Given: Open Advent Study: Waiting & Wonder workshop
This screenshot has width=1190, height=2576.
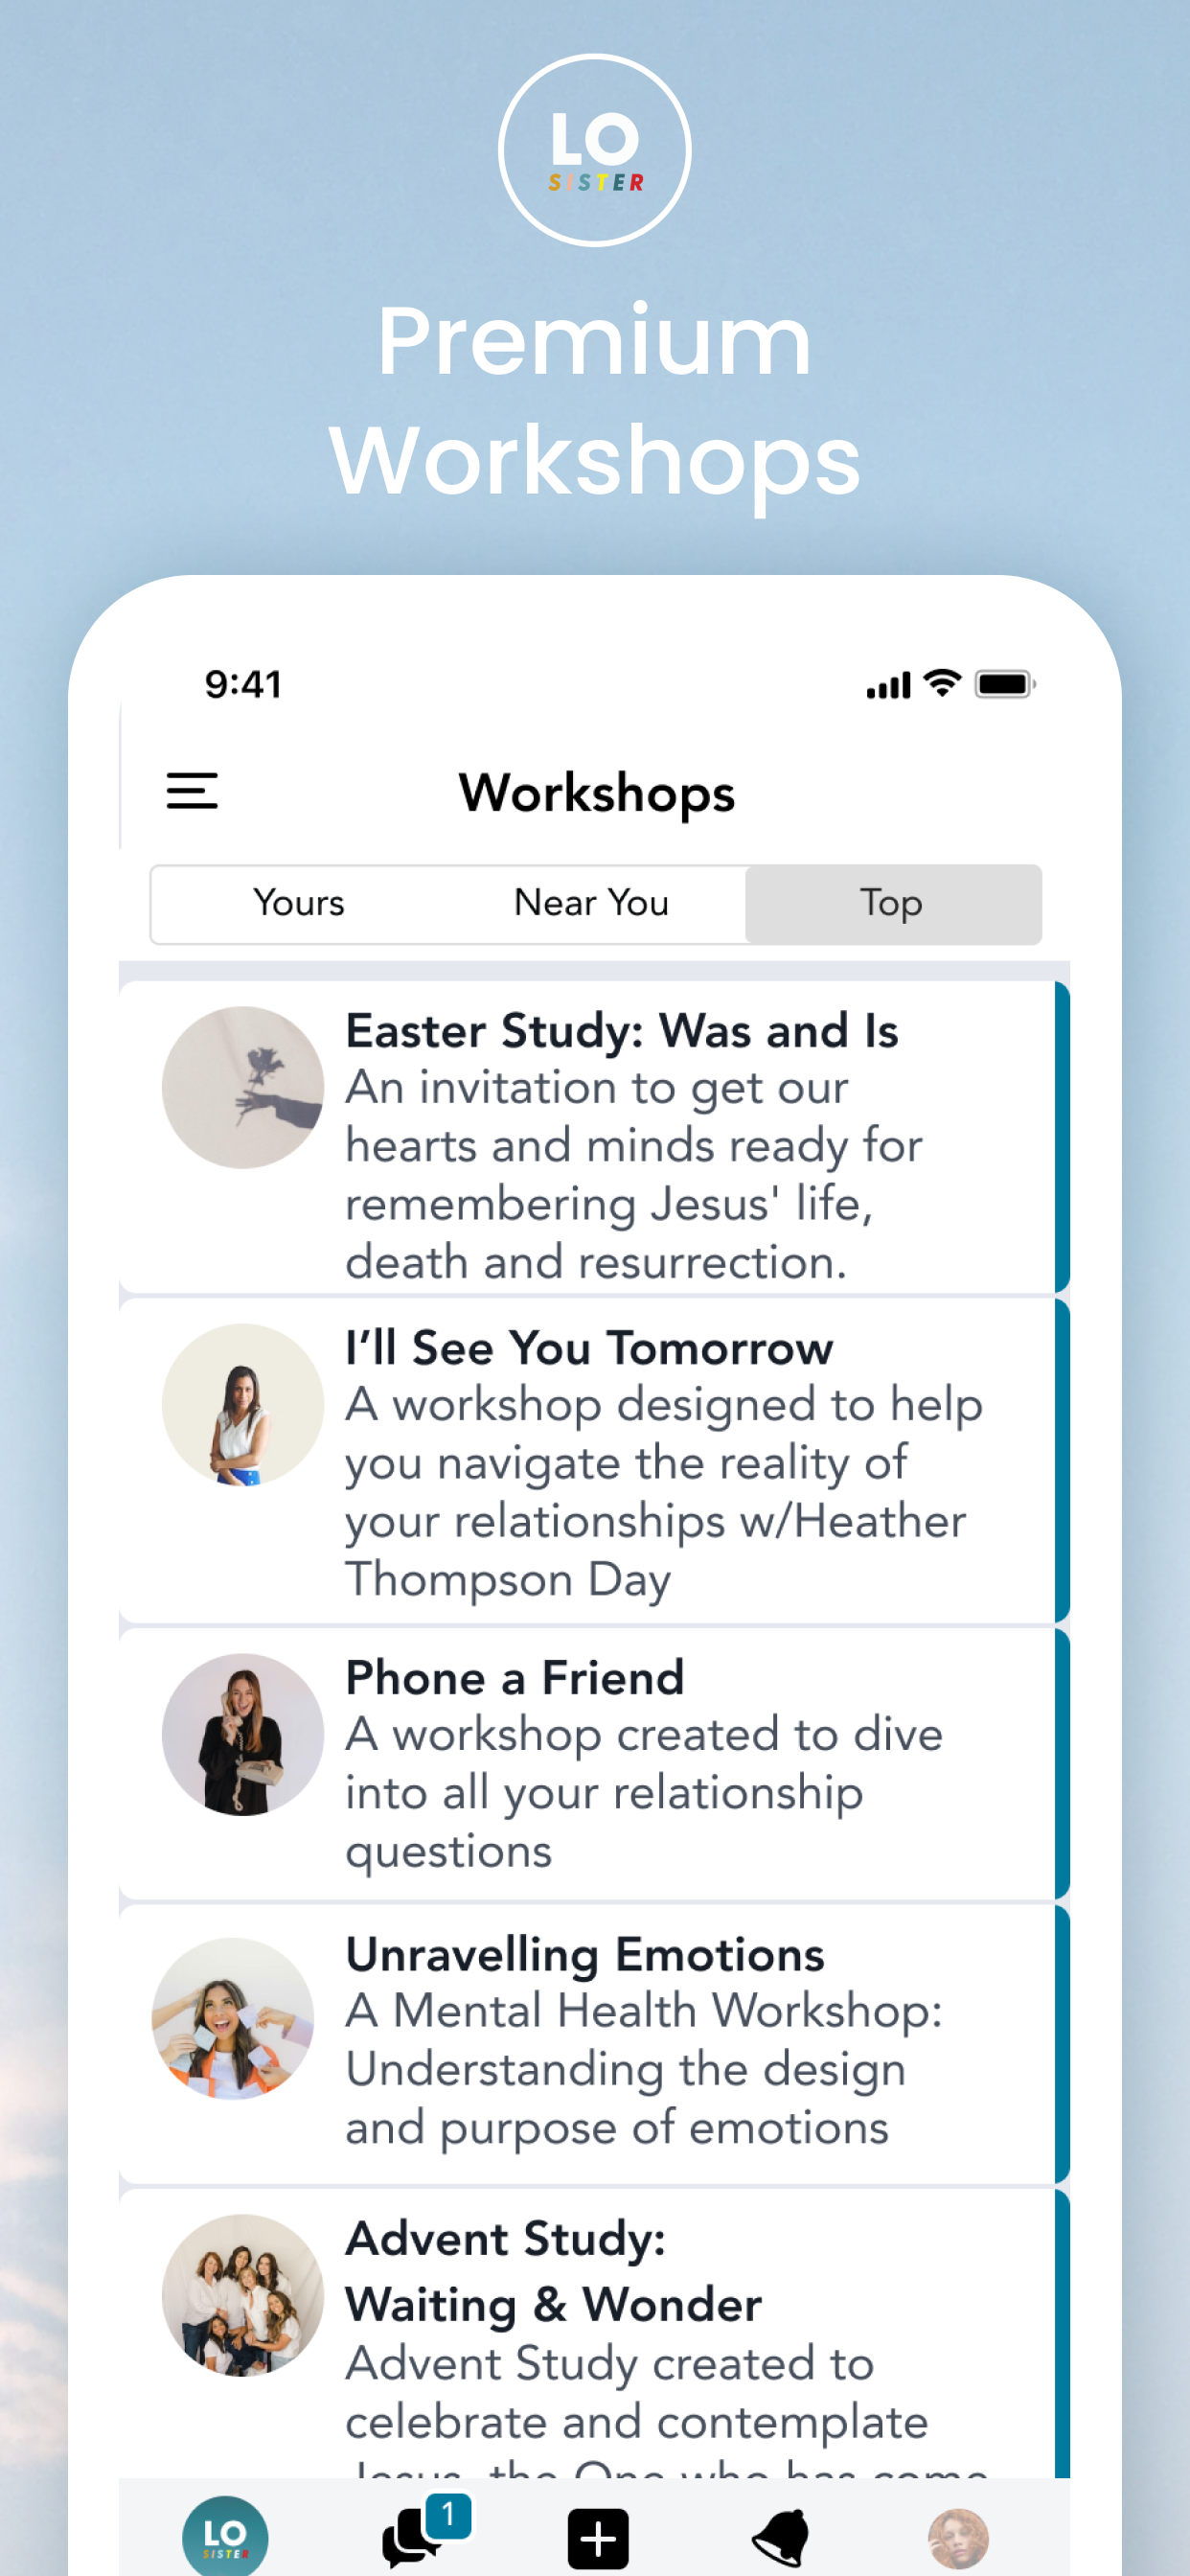Looking at the screenshot, I should pos(594,2332).
